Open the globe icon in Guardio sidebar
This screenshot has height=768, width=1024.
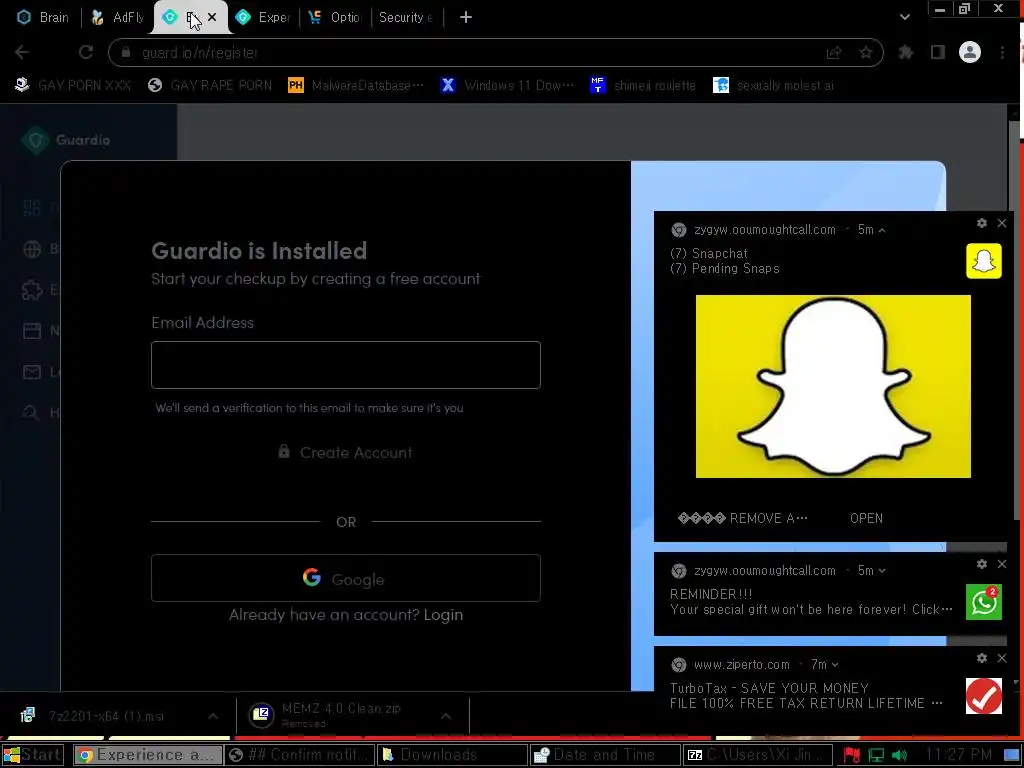point(31,249)
